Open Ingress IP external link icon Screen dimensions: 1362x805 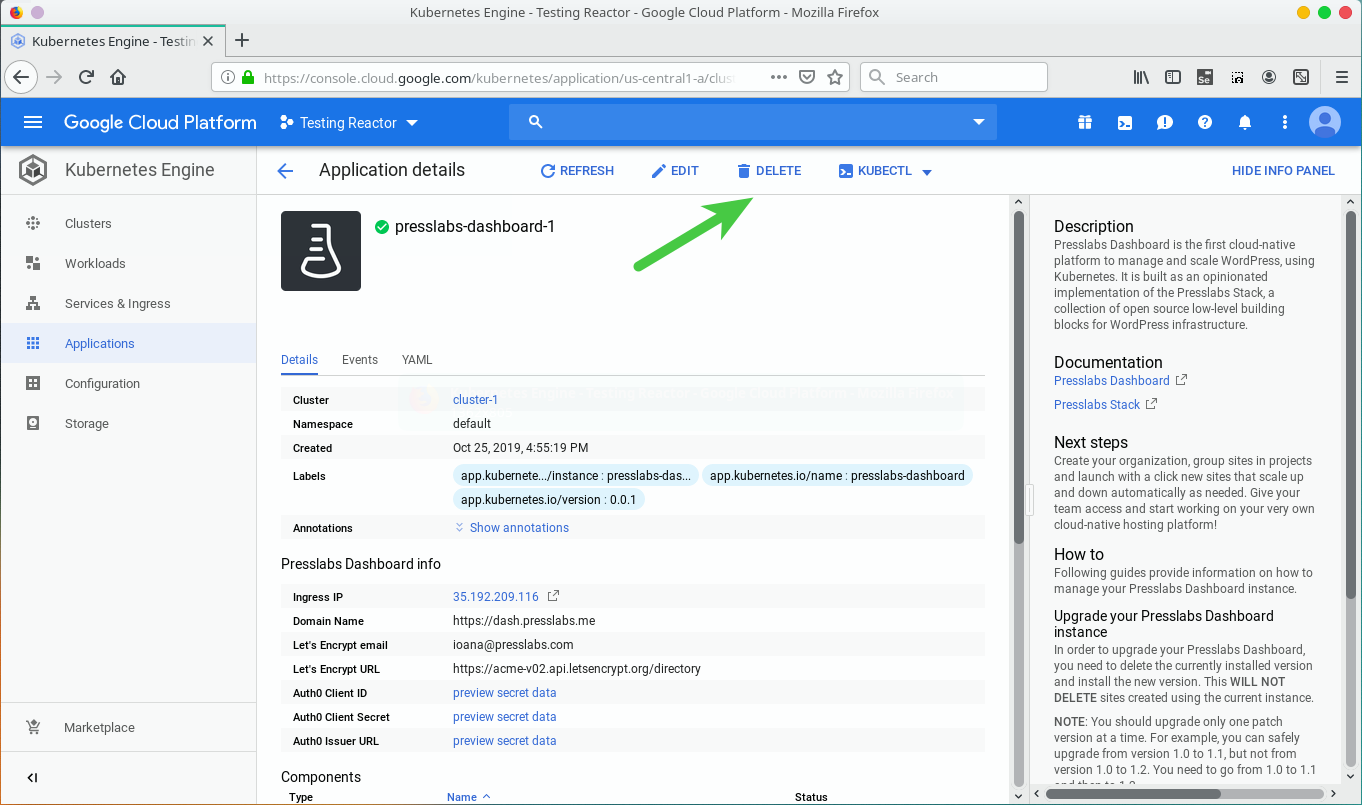(553, 596)
